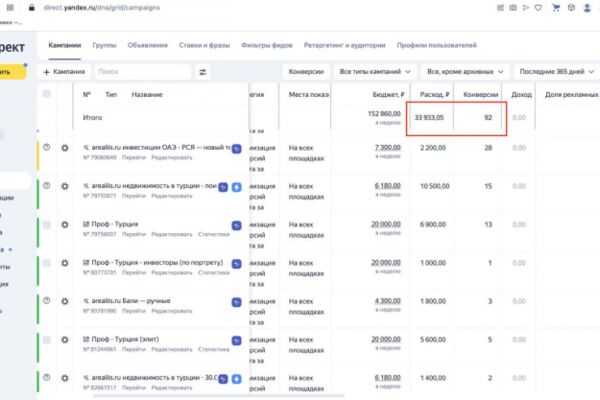This screenshot has height=400, width=600.
Task: Toggle the select-all checkbox in table header
Action: 47,94
